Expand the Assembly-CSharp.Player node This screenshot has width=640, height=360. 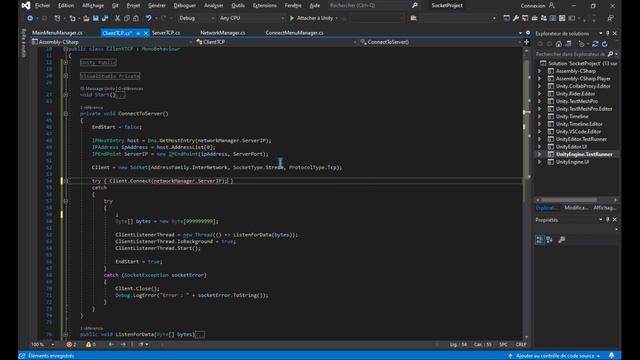[540, 79]
